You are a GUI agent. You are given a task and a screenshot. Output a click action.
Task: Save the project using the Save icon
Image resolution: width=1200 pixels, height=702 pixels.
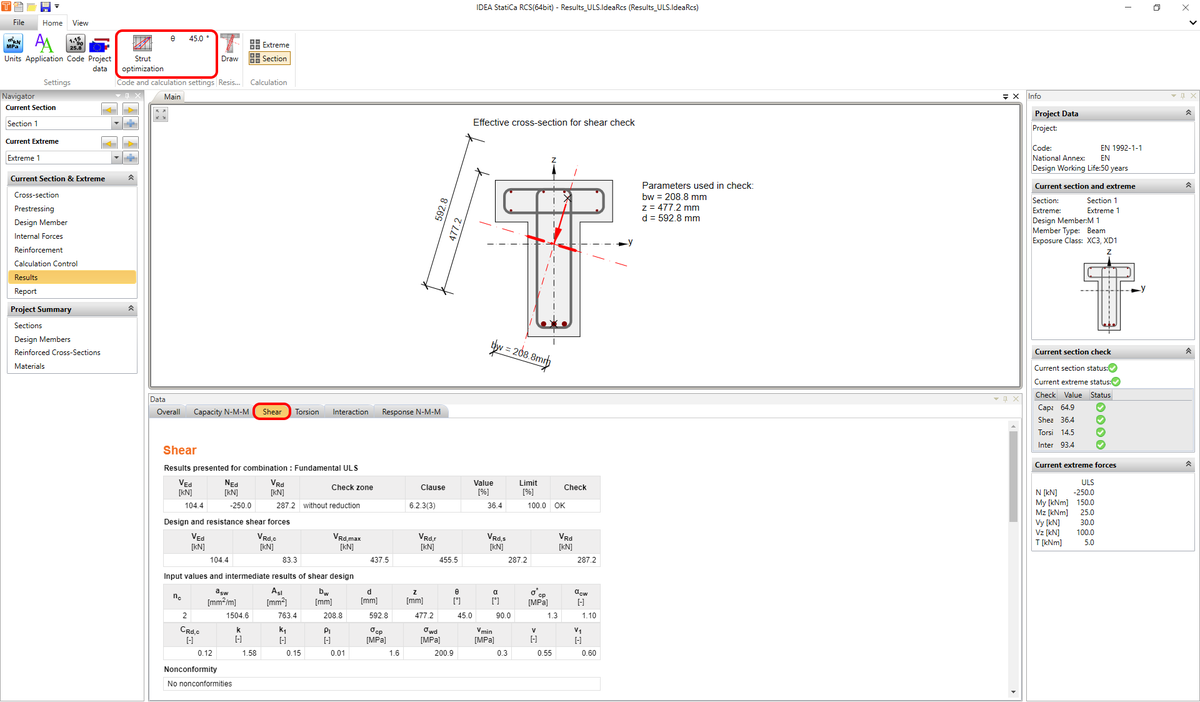point(45,6)
